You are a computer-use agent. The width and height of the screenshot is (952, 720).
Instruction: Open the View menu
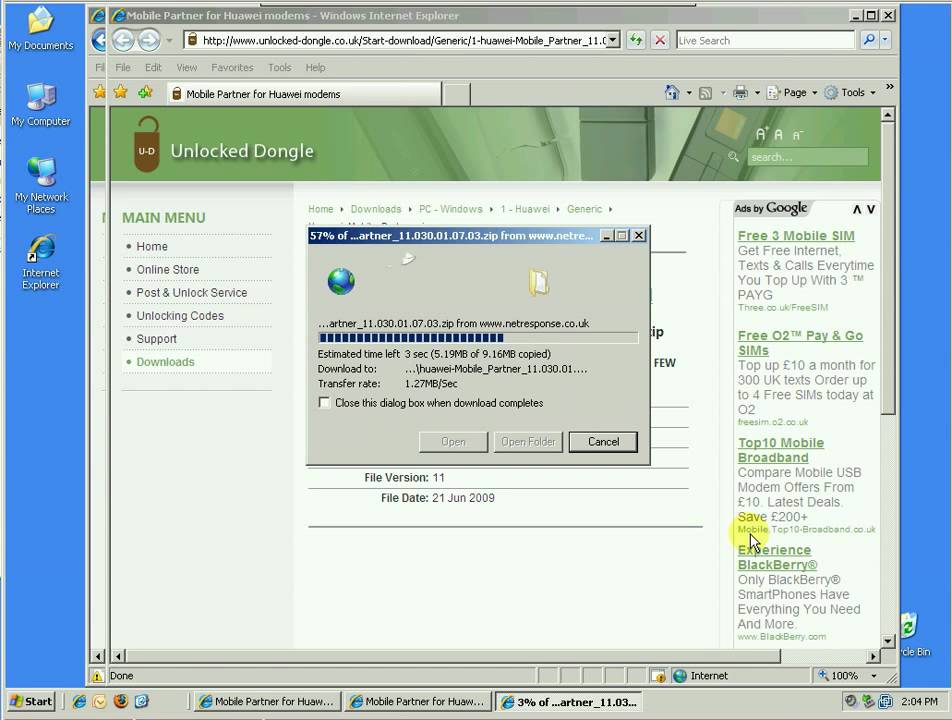186,67
